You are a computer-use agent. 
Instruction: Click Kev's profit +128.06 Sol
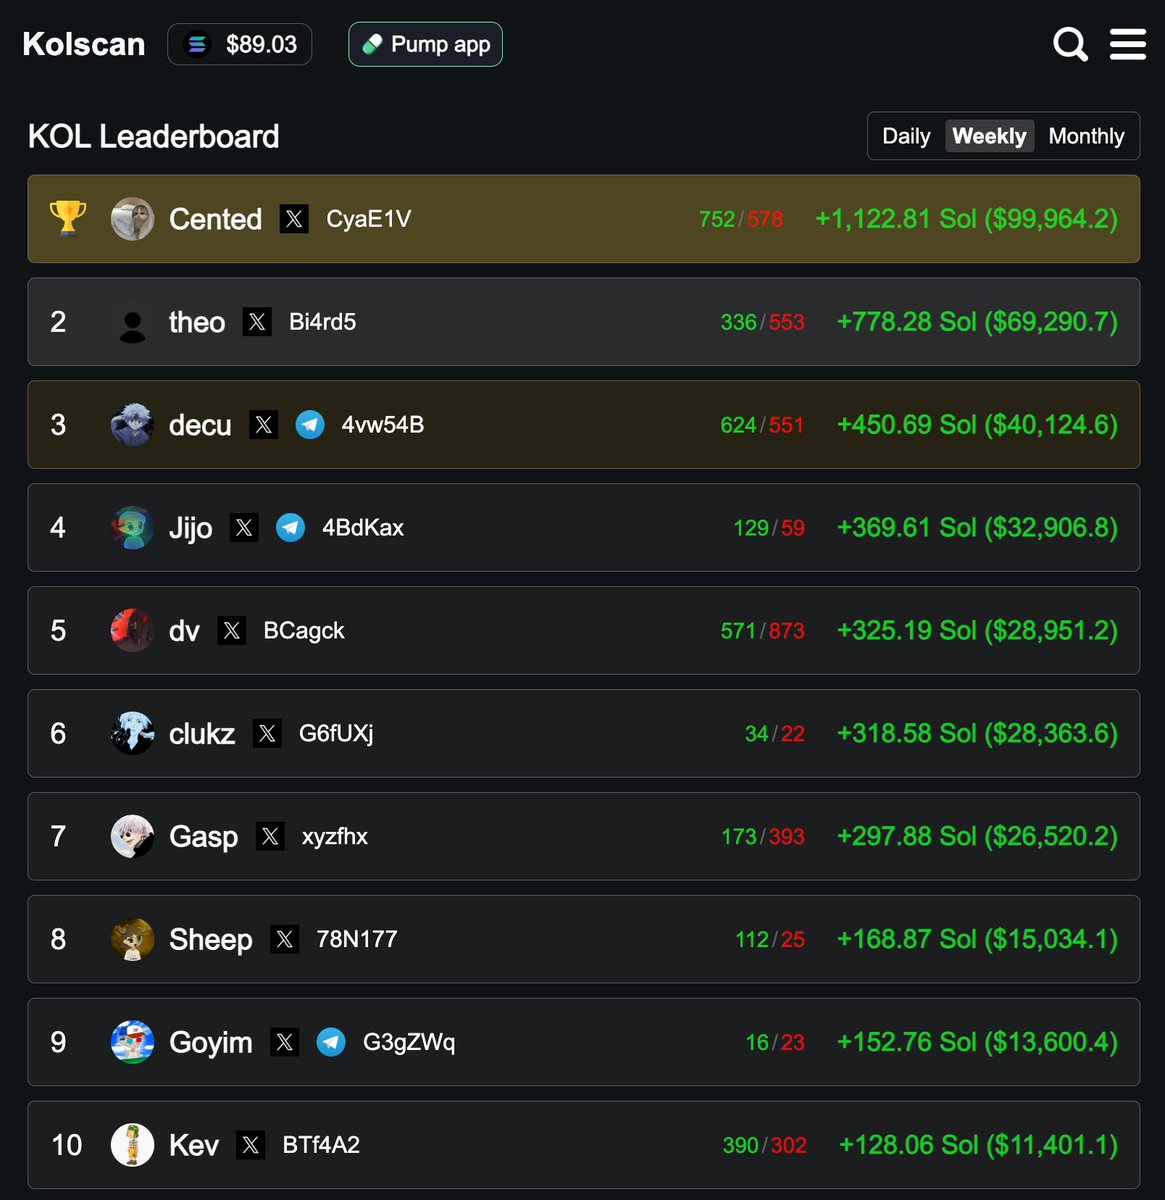(x=978, y=1146)
